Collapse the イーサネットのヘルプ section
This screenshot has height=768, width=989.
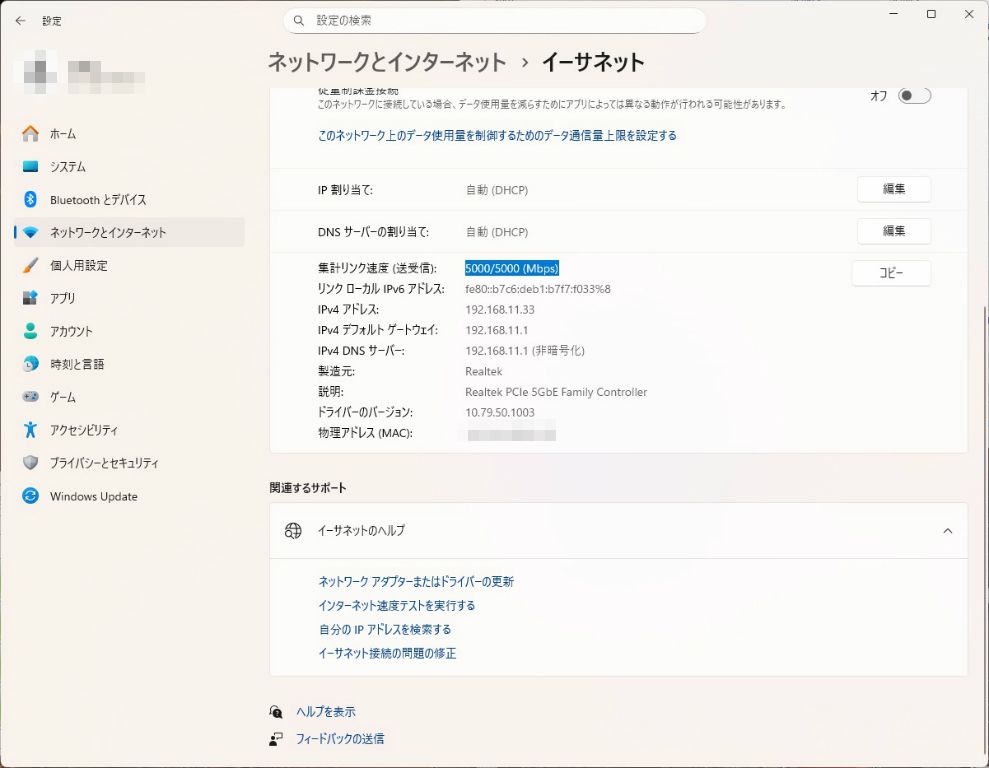947,531
